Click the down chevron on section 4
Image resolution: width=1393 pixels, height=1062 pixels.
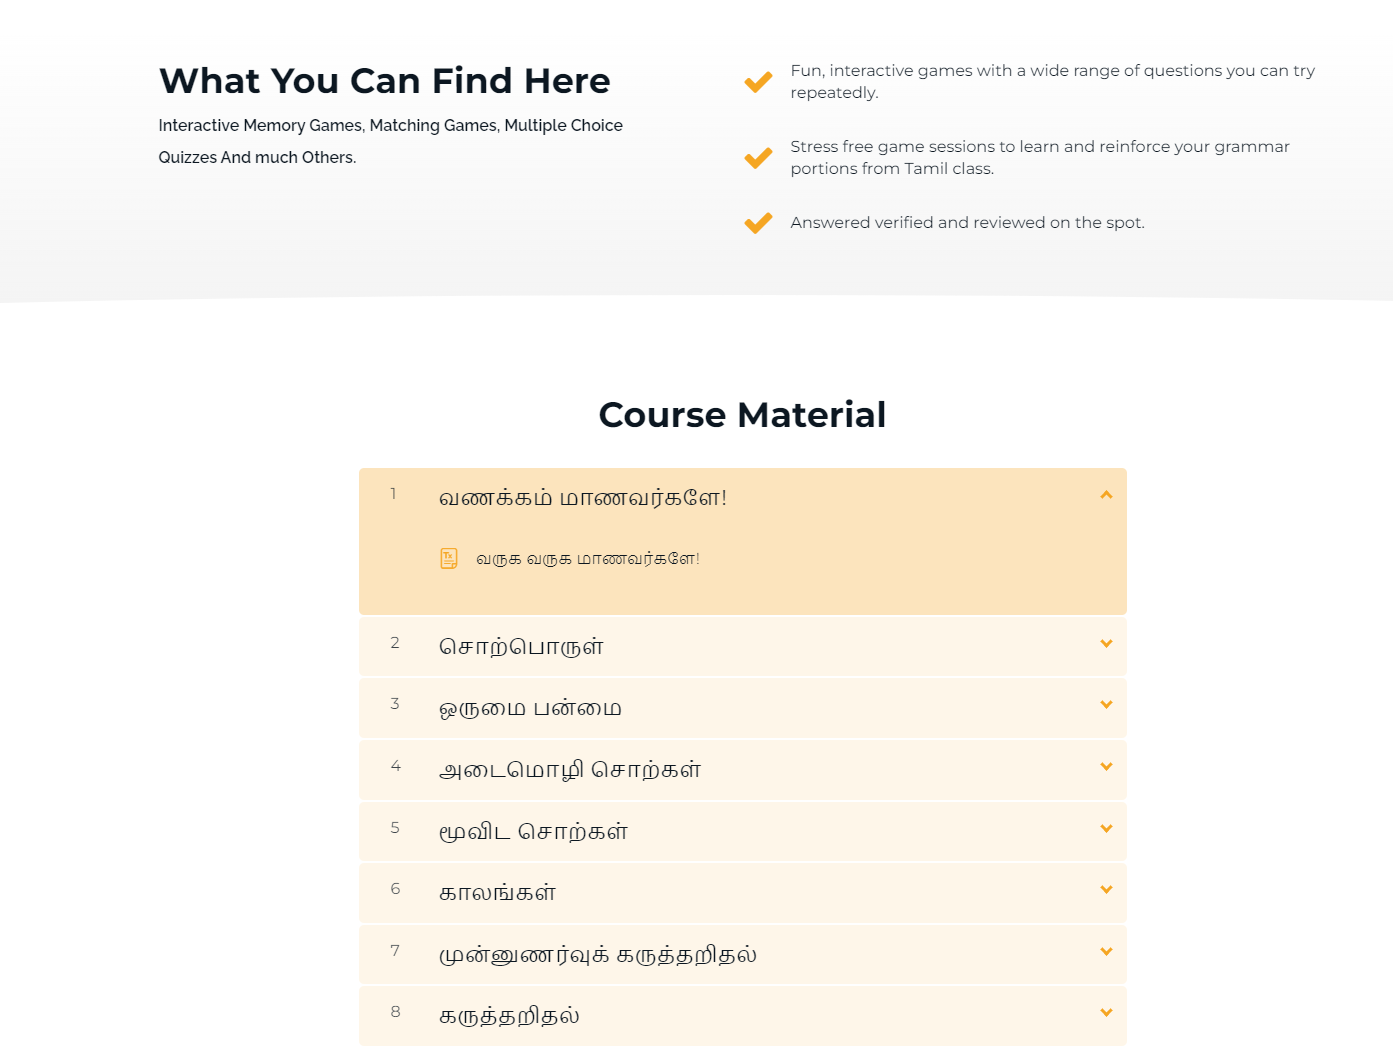click(1106, 767)
